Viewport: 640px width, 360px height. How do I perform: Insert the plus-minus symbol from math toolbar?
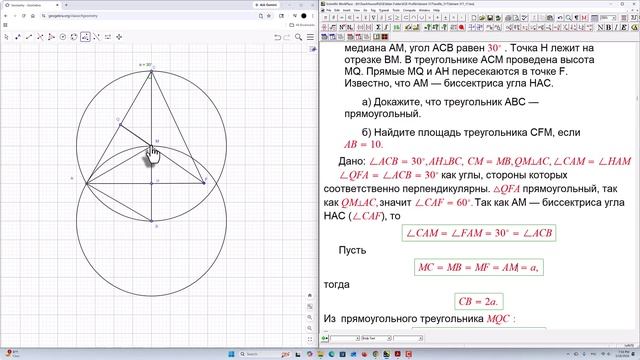[x=445, y=18]
